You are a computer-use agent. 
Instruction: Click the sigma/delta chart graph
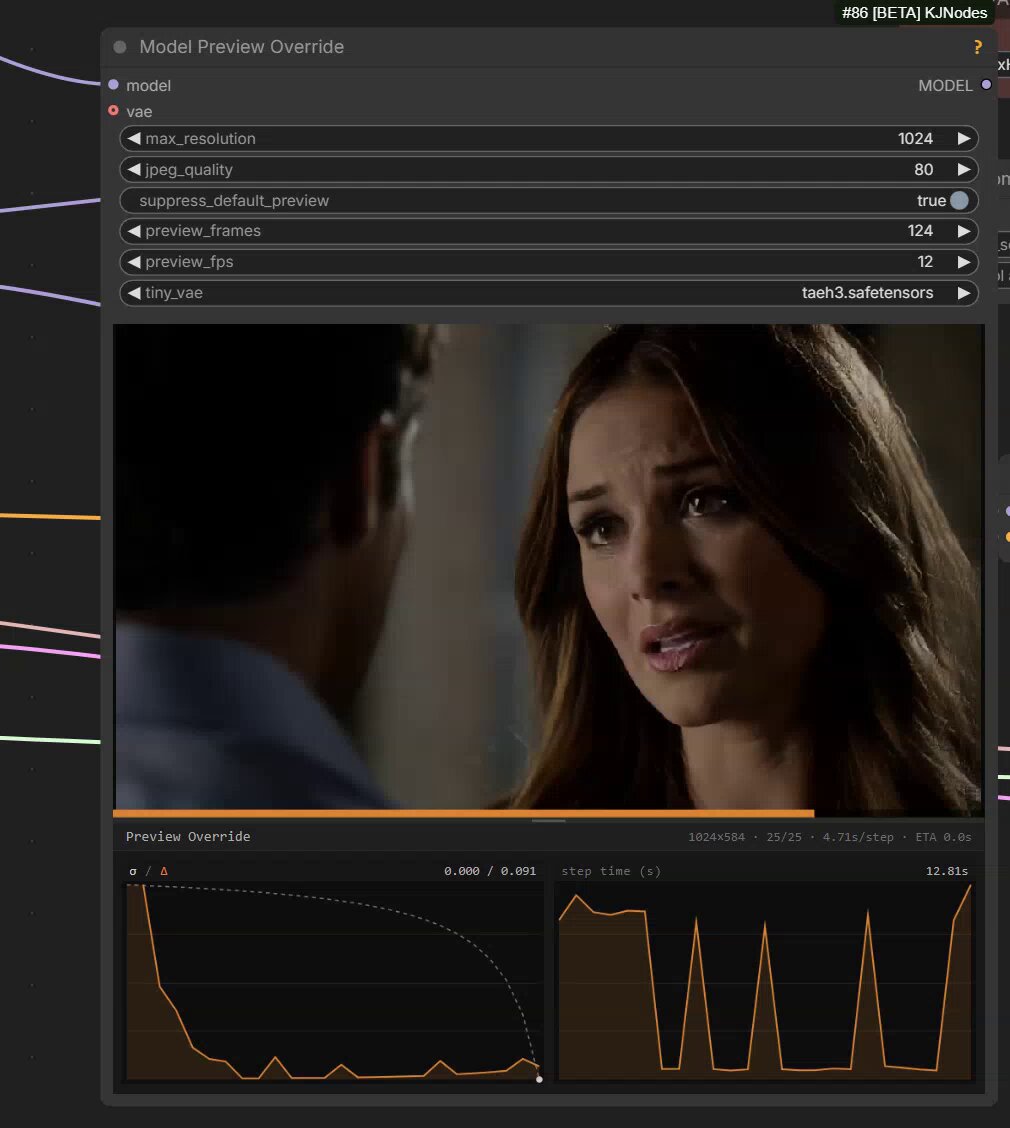(x=335, y=981)
